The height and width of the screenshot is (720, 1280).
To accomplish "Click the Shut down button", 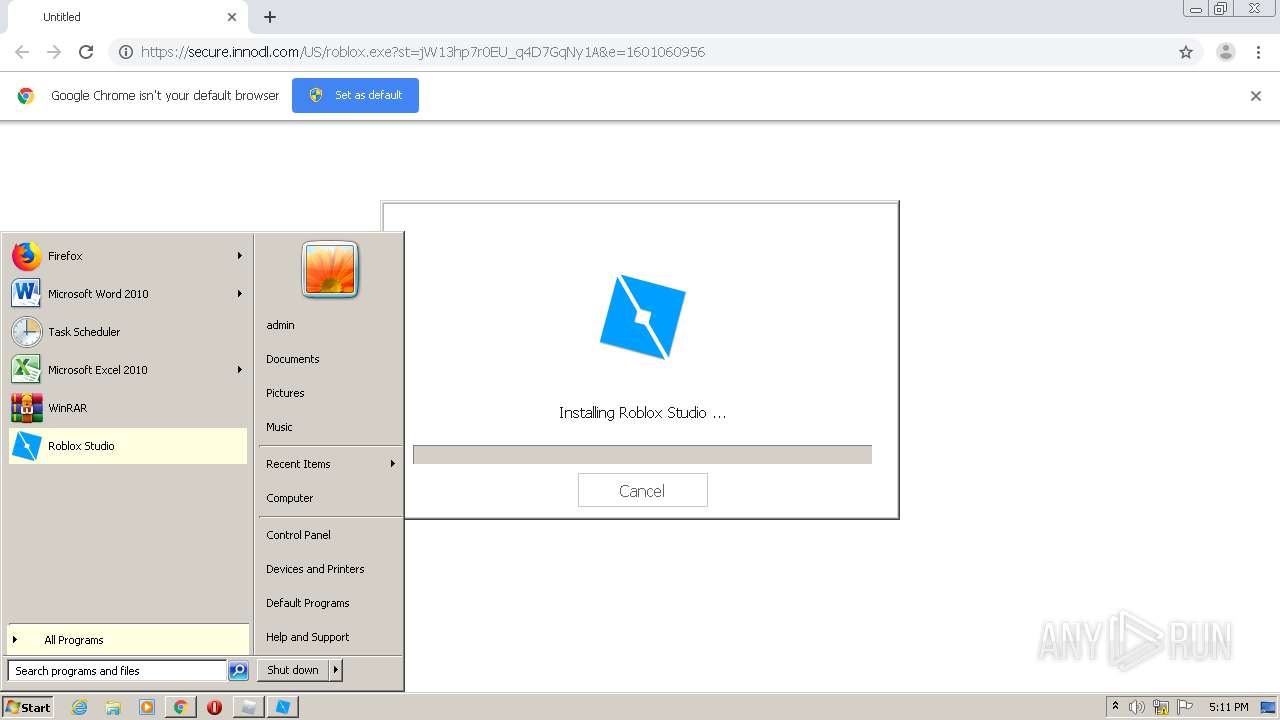I will [x=293, y=670].
